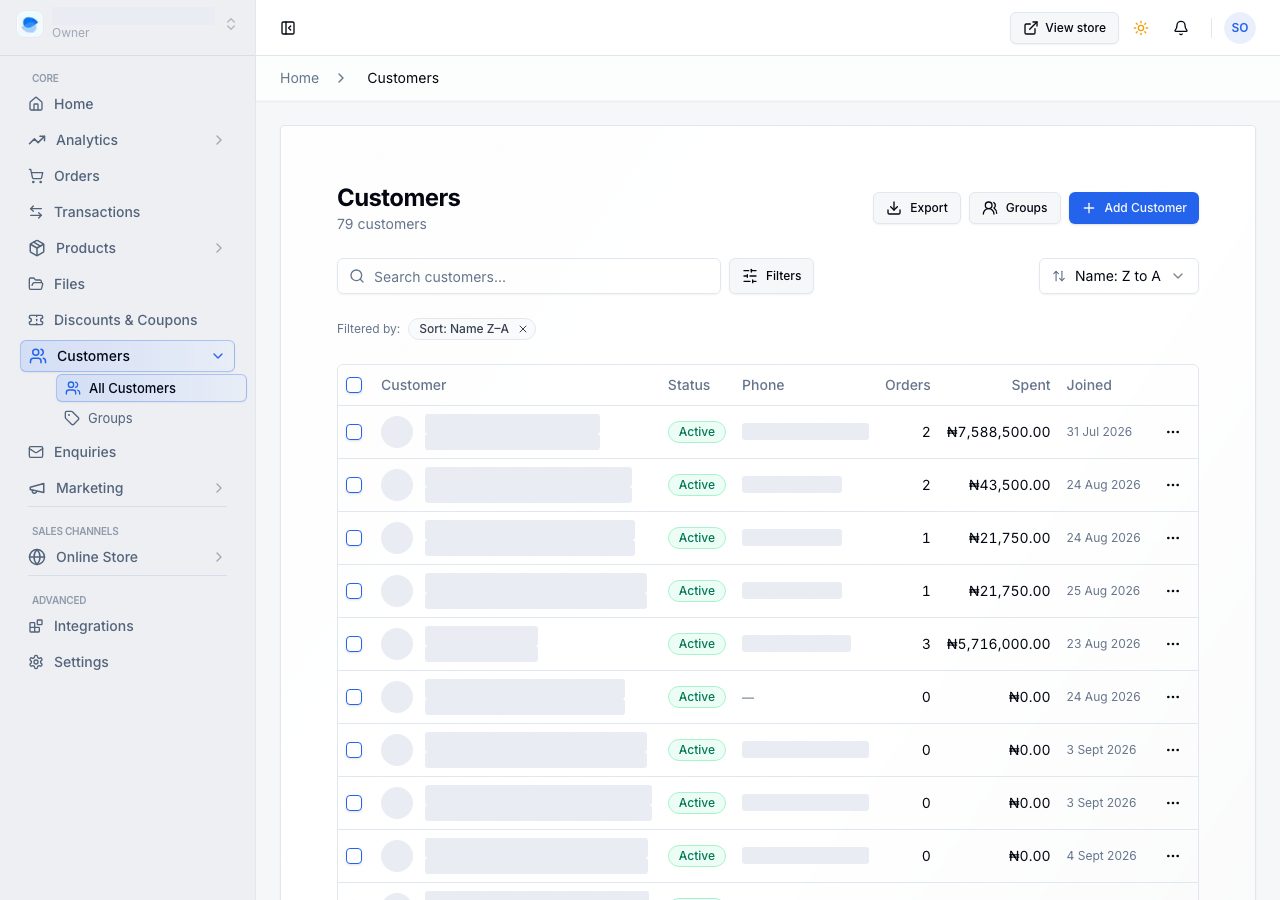
Task: Open row actions for 23 Aug 2026 customer
Action: 1173,644
